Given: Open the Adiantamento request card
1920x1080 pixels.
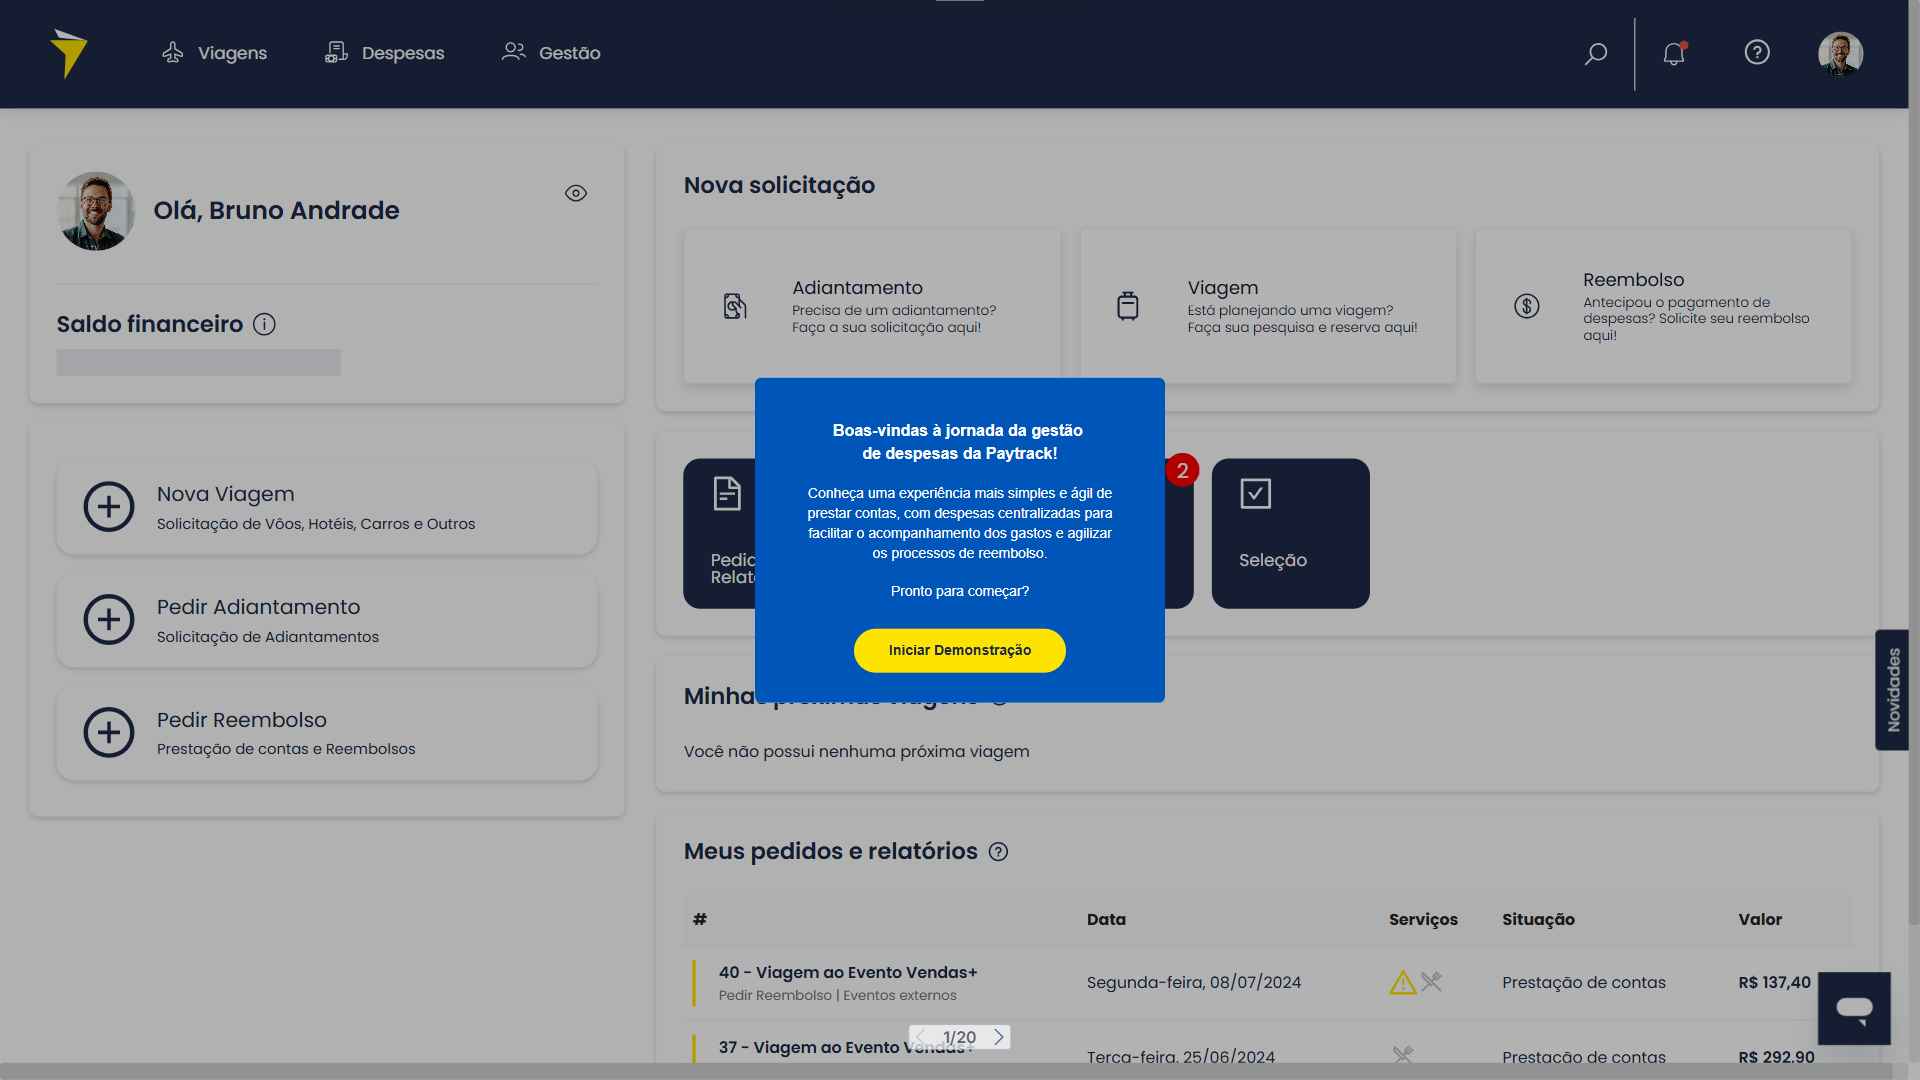Looking at the screenshot, I should click(872, 305).
